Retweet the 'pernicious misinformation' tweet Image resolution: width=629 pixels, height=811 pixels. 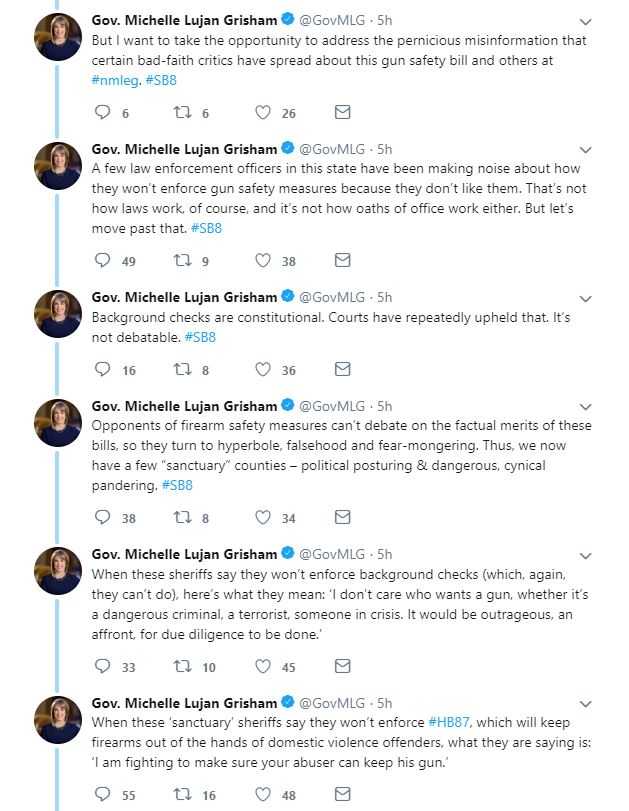tap(182, 113)
